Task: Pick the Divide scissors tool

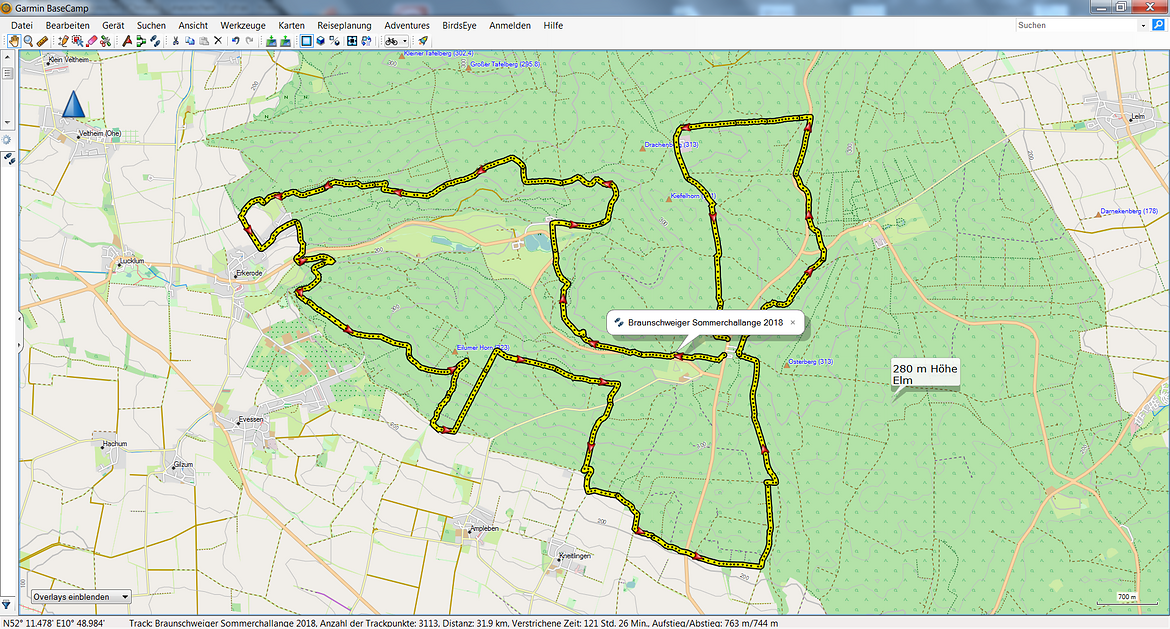Action: point(105,41)
